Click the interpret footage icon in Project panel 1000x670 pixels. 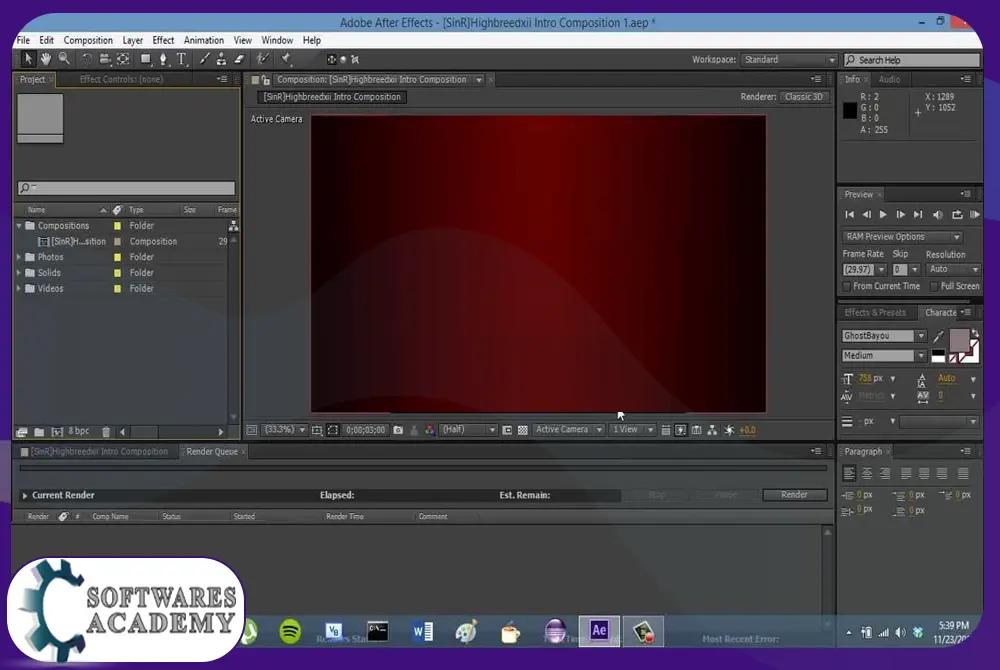[22, 432]
